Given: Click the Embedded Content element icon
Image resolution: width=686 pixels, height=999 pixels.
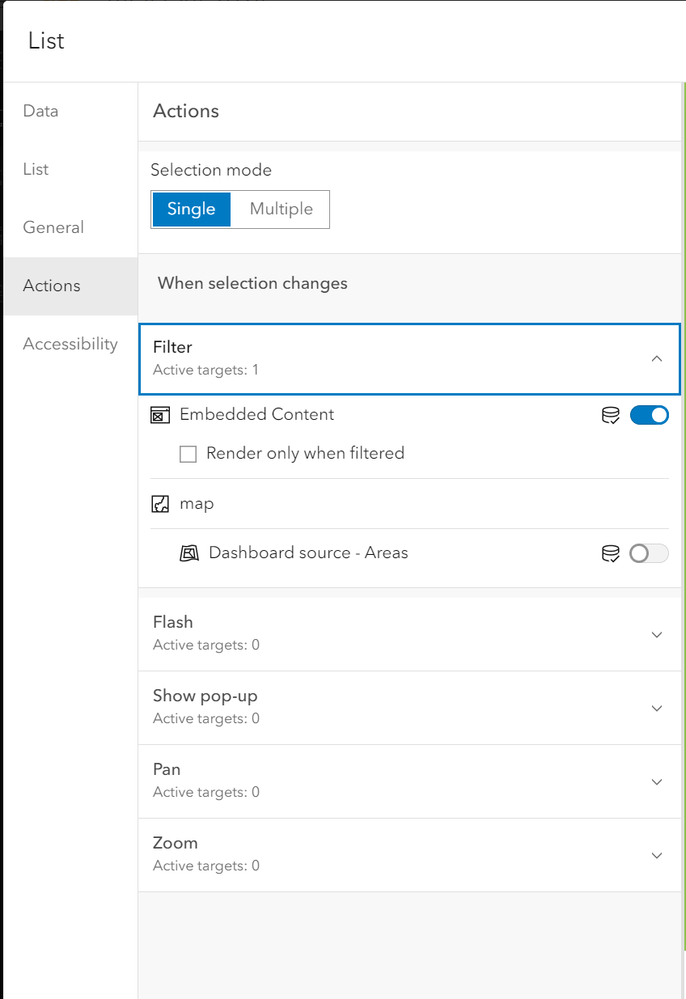Looking at the screenshot, I should [x=160, y=415].
